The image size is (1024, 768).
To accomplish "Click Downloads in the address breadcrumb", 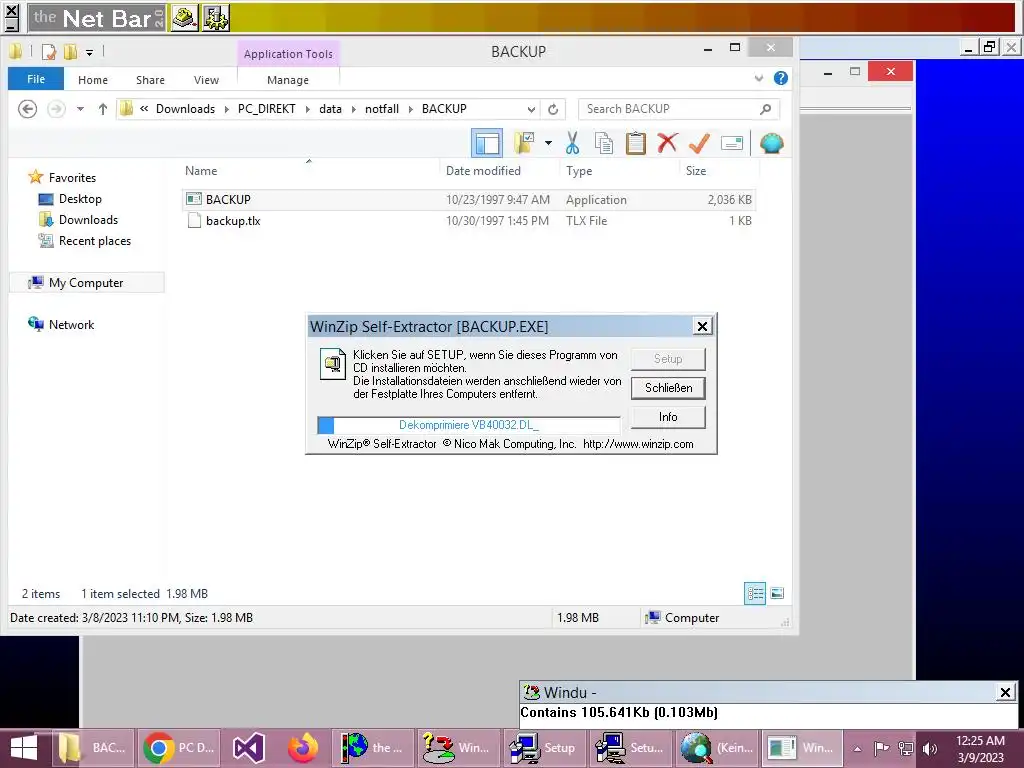I will coord(185,109).
